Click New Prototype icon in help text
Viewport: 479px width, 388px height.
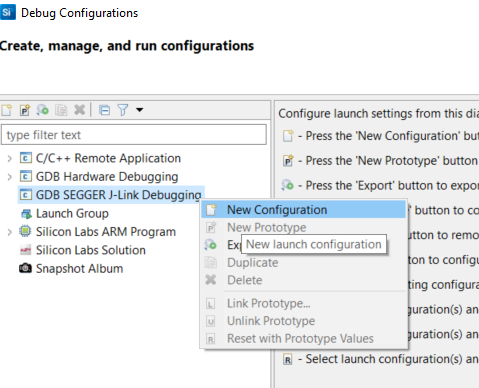click(288, 161)
